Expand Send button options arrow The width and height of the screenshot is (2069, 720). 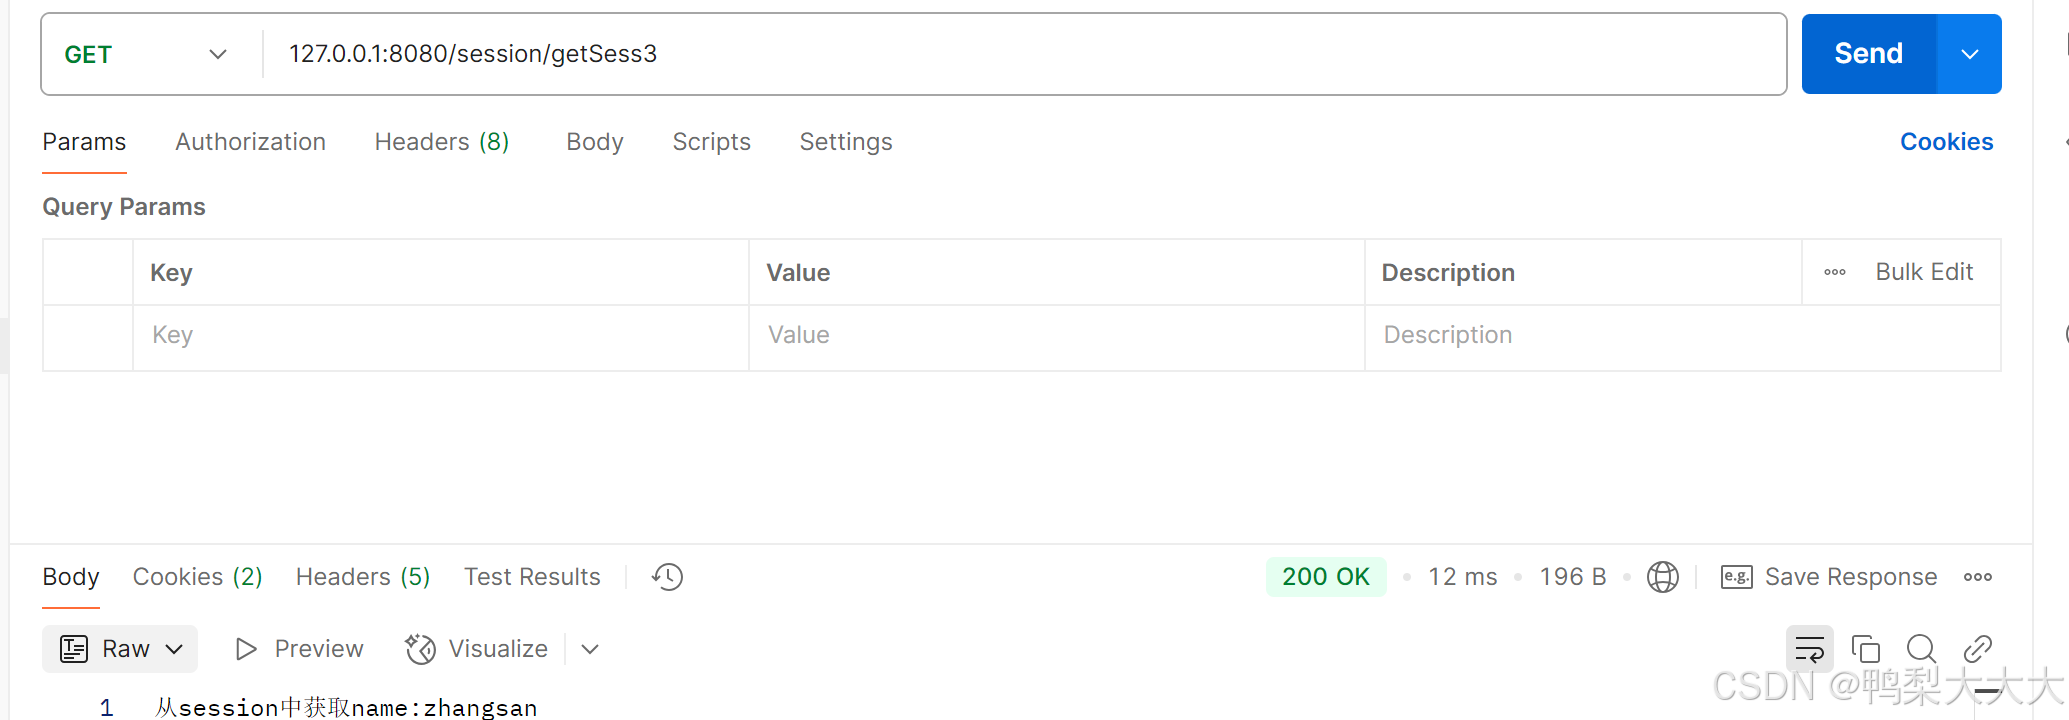[1969, 54]
